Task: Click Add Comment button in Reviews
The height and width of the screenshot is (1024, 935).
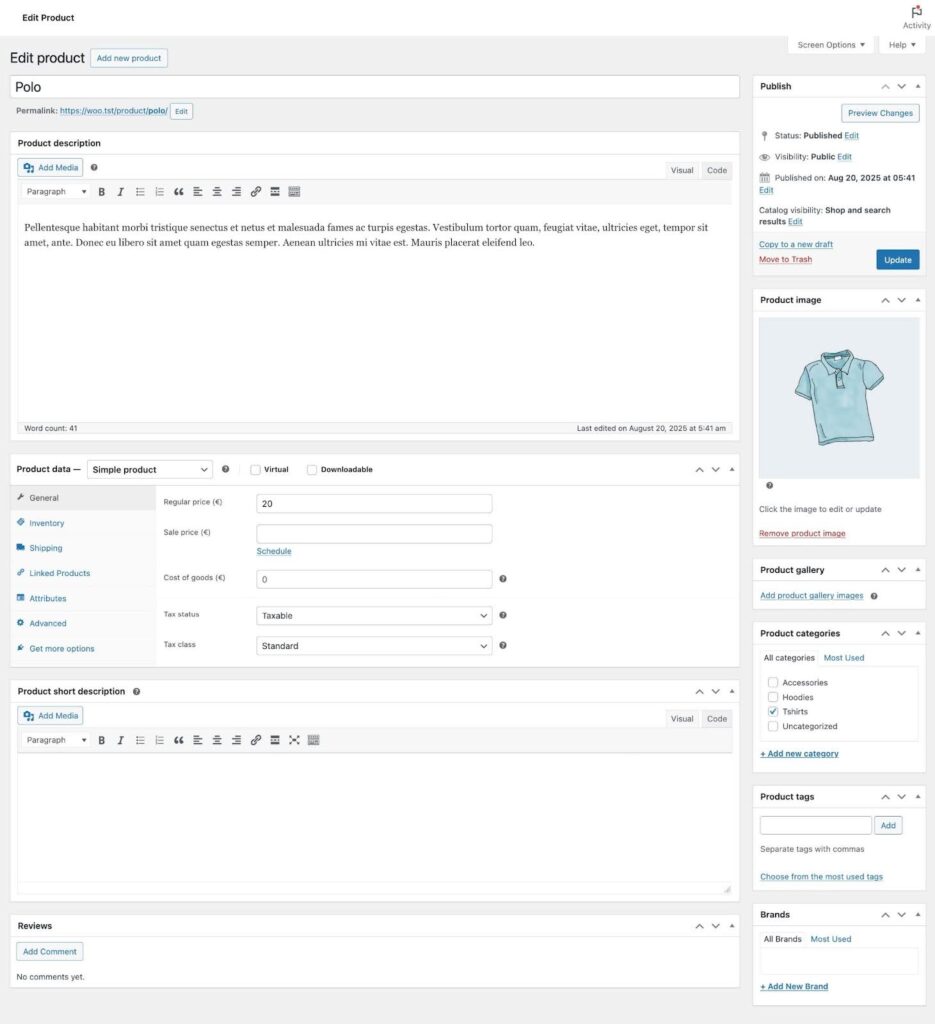Action: [50, 952]
